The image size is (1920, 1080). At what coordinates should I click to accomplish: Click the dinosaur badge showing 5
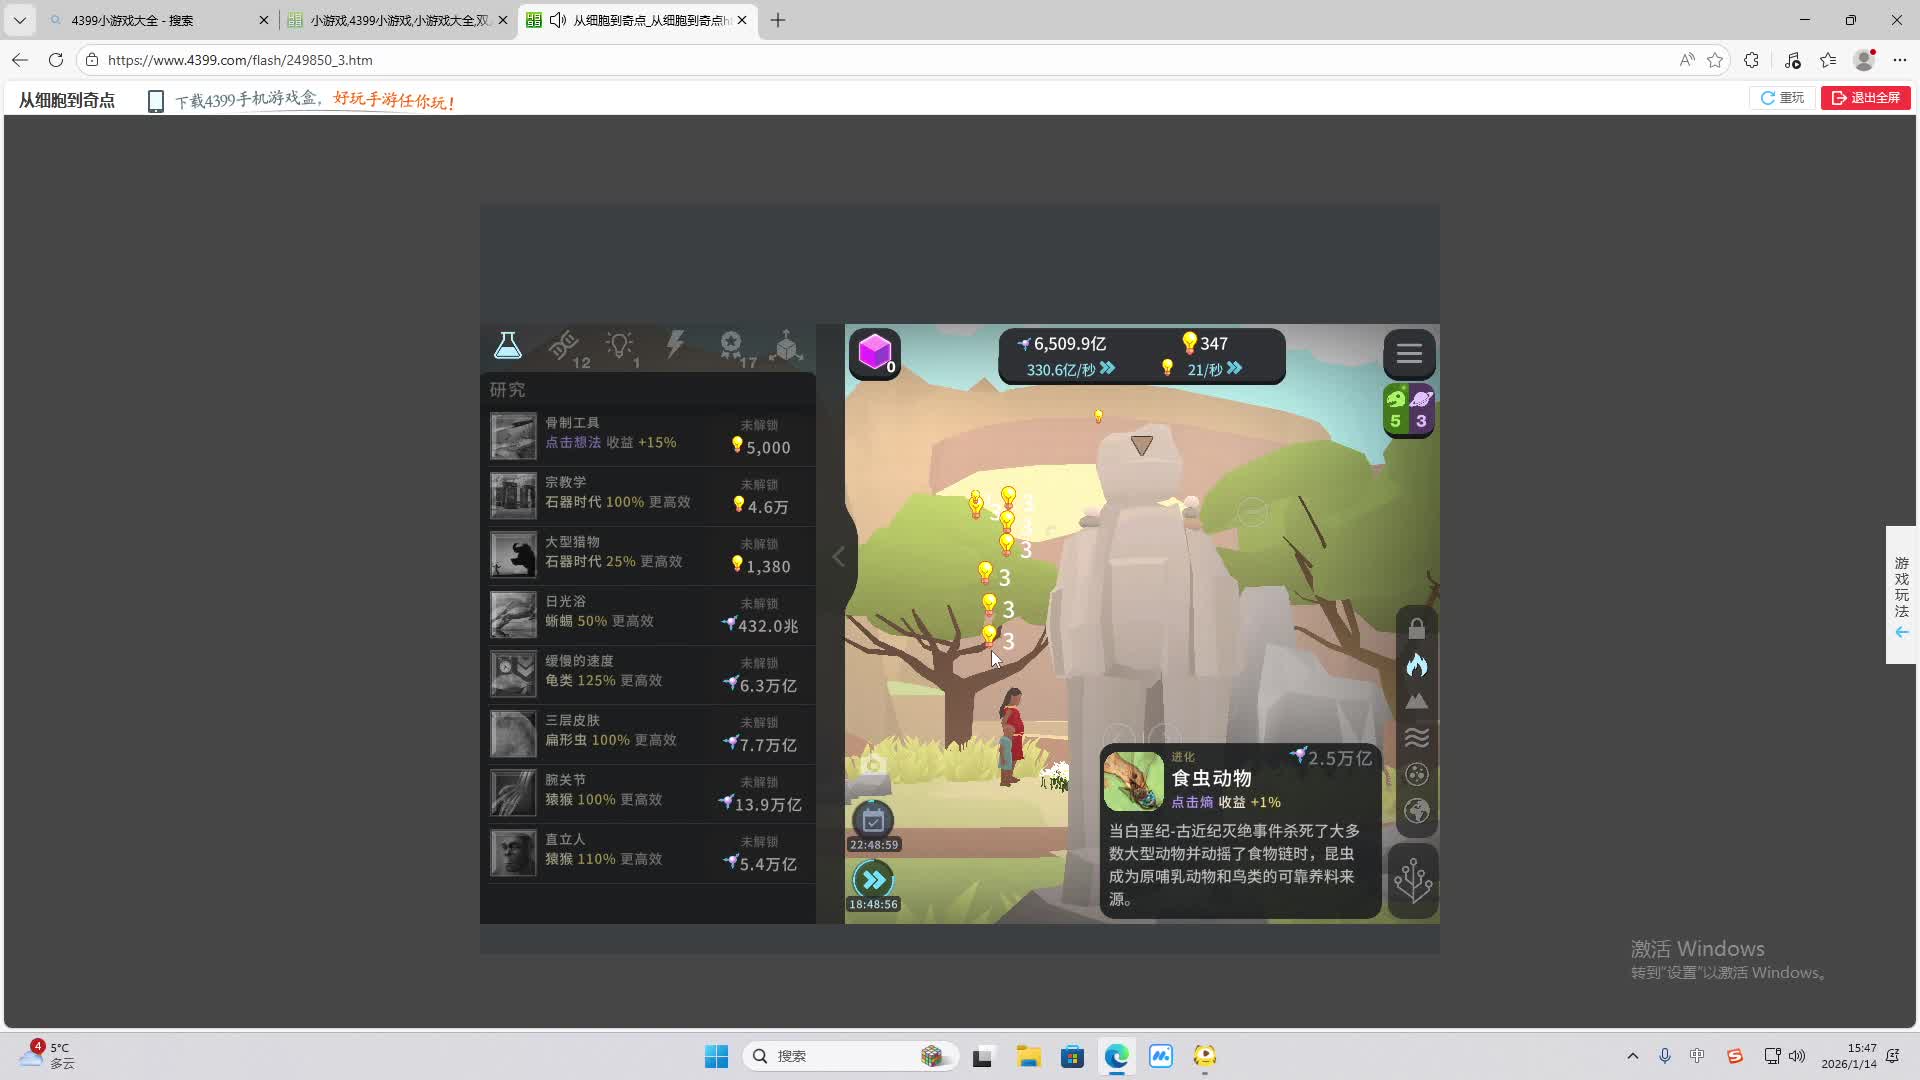[1396, 408]
